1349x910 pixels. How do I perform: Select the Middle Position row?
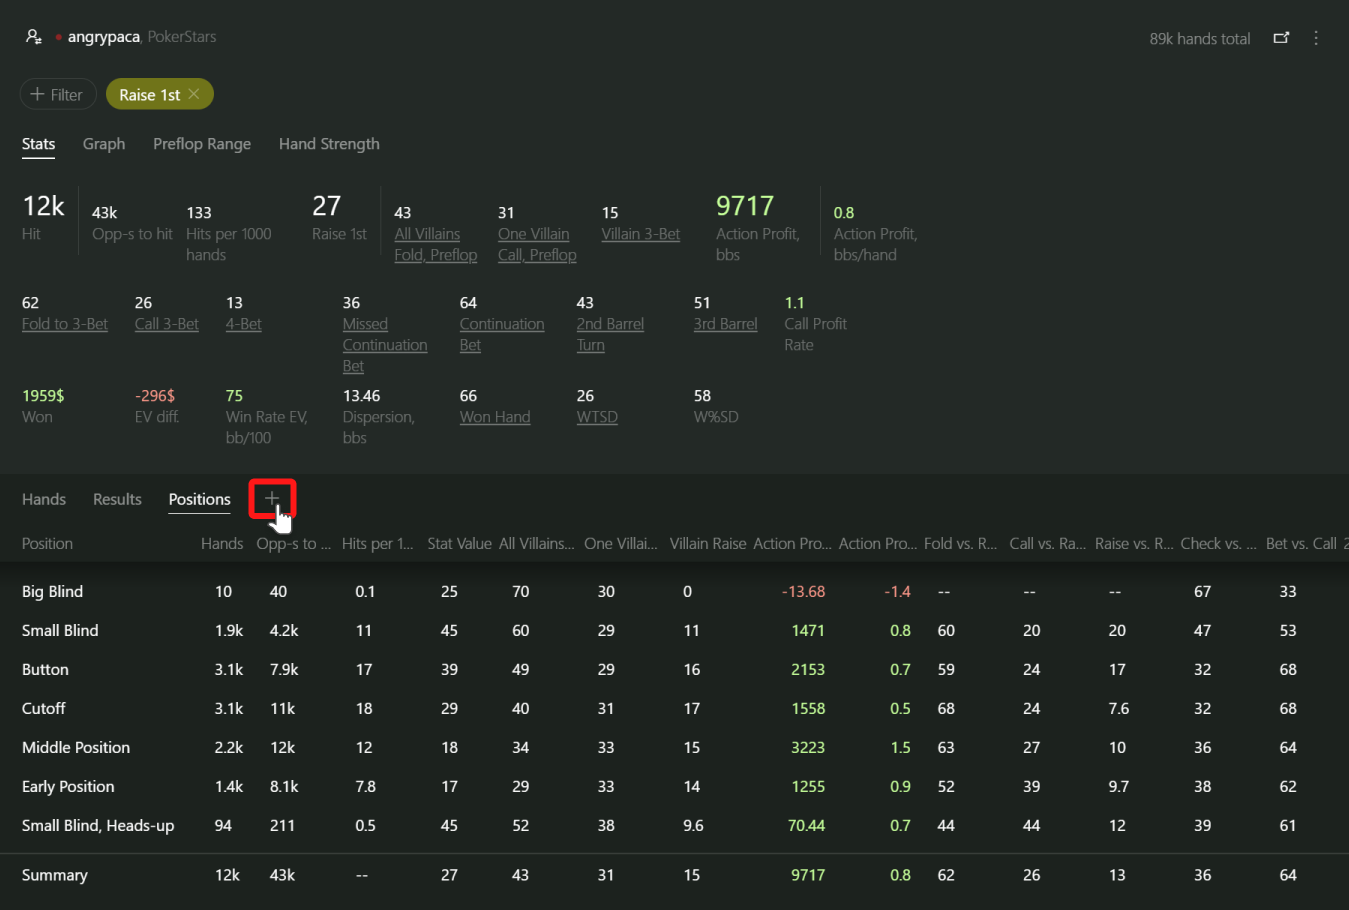76,748
